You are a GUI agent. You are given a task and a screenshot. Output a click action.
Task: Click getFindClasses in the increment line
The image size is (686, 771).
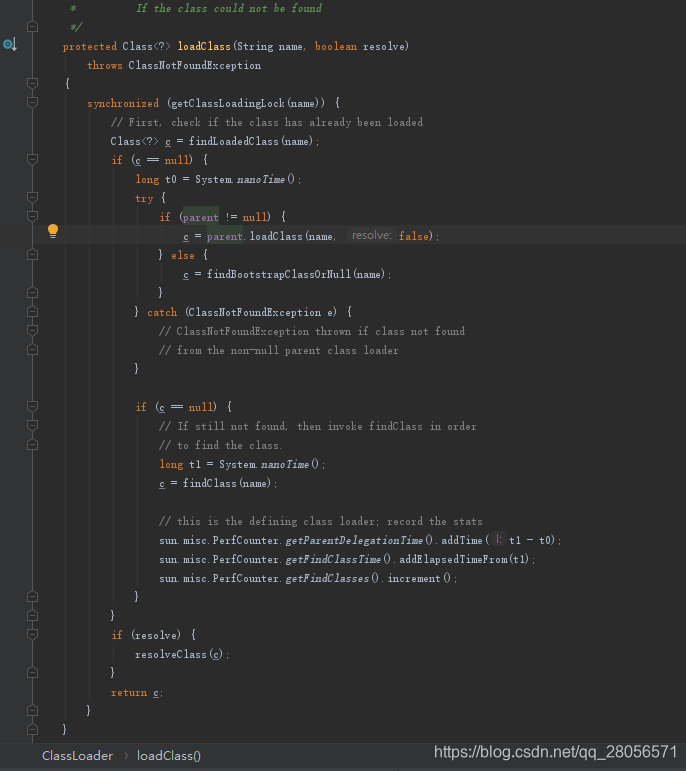tap(327, 578)
